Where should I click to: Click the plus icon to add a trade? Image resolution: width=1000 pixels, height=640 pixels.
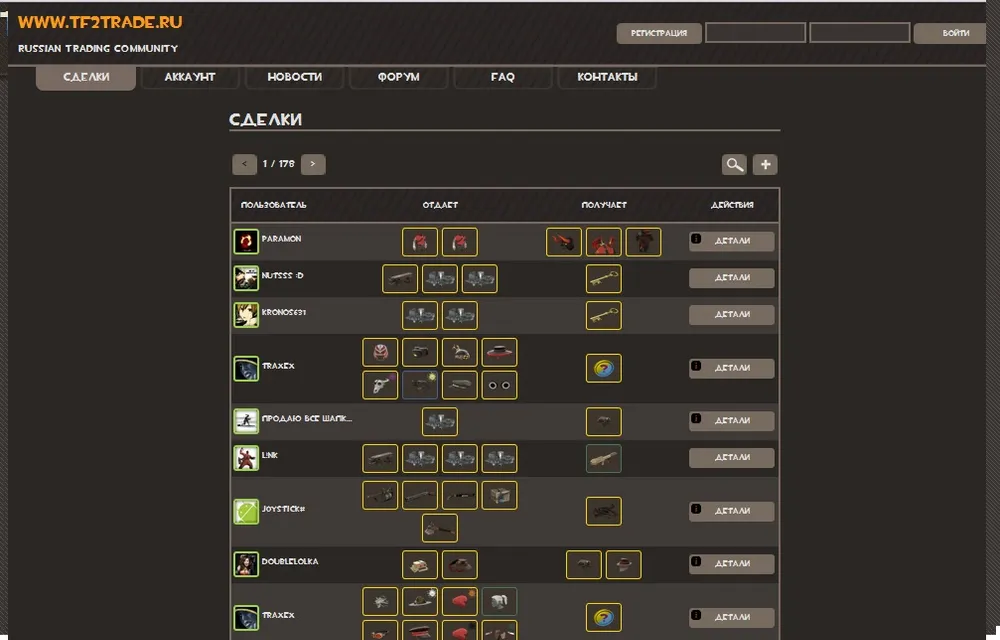coord(765,164)
